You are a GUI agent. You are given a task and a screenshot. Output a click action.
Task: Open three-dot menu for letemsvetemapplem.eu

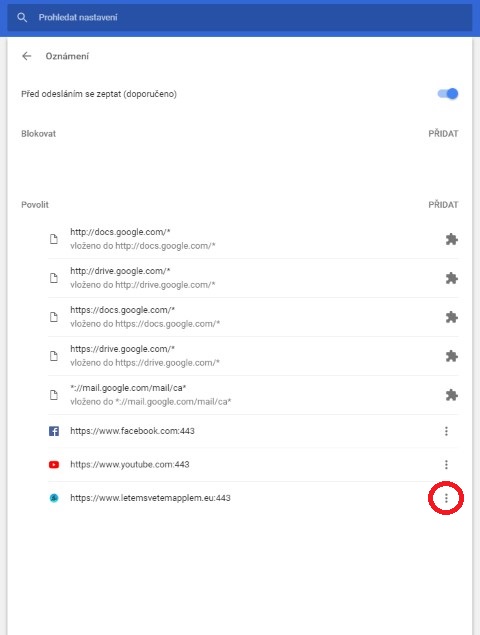(446, 498)
